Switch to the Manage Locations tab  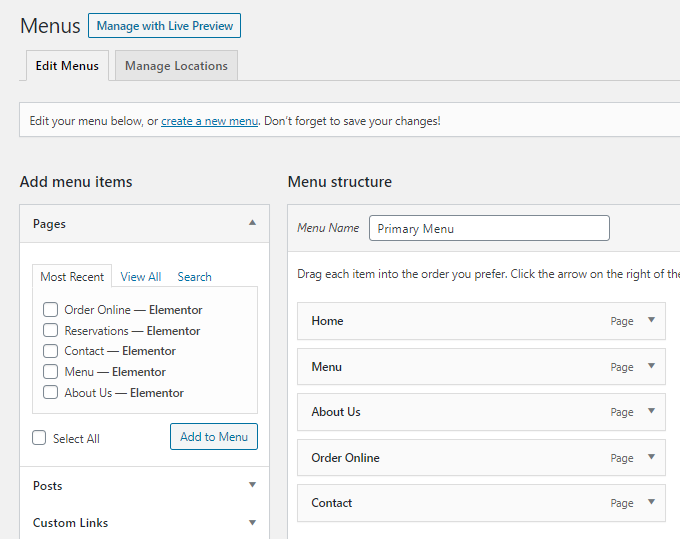176,66
